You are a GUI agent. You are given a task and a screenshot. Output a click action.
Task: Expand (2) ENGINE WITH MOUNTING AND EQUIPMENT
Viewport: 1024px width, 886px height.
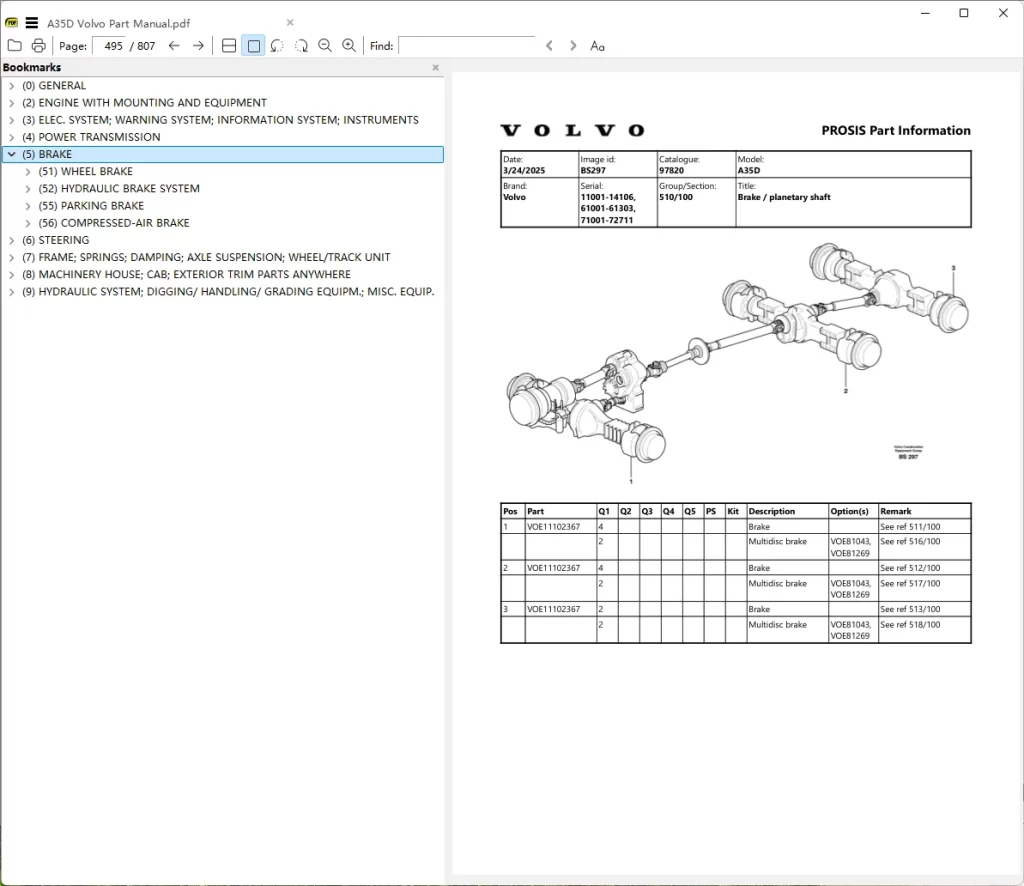click(x=12, y=103)
